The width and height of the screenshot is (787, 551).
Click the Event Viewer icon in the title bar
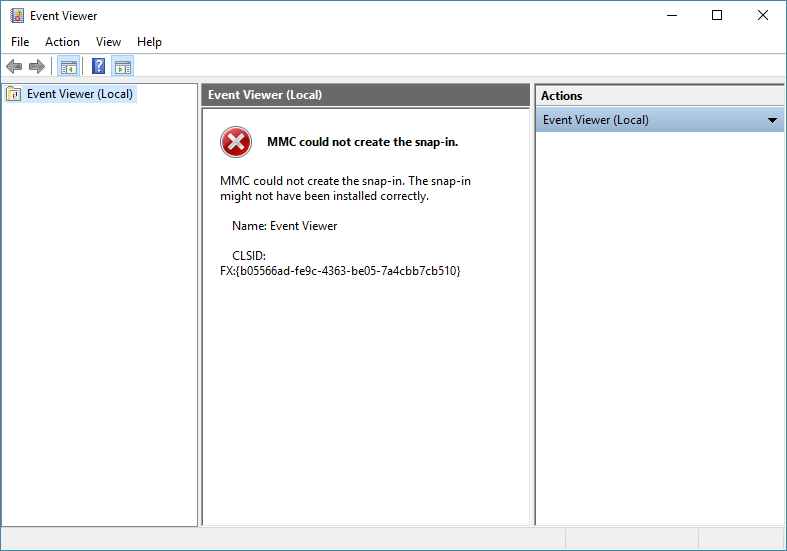17,16
